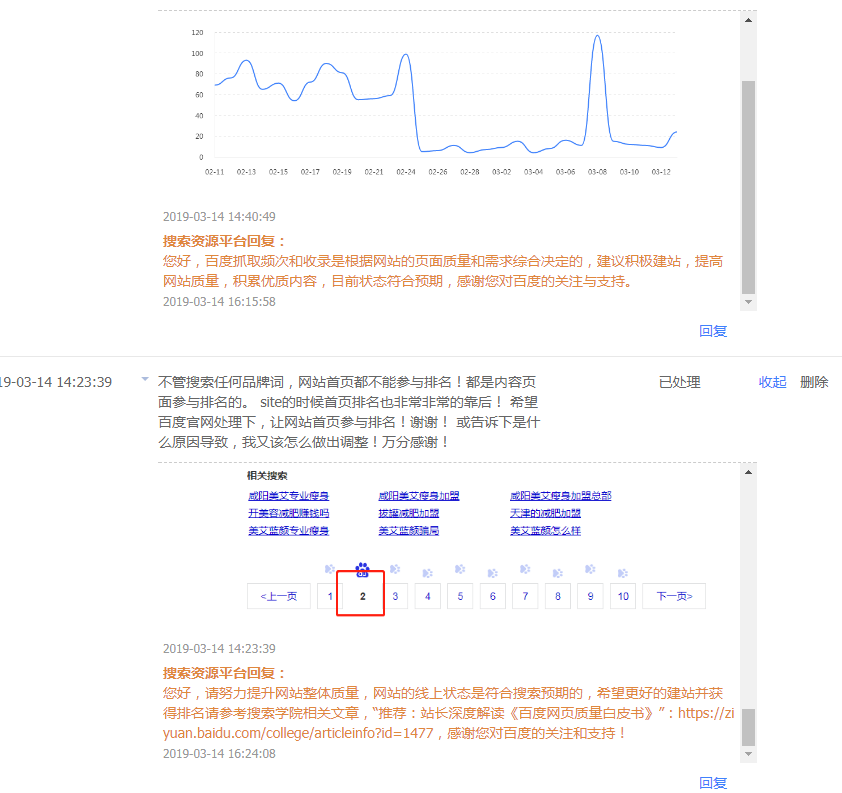The image size is (842, 793).
Task: Go back with the <上一页 button
Action: tap(278, 596)
